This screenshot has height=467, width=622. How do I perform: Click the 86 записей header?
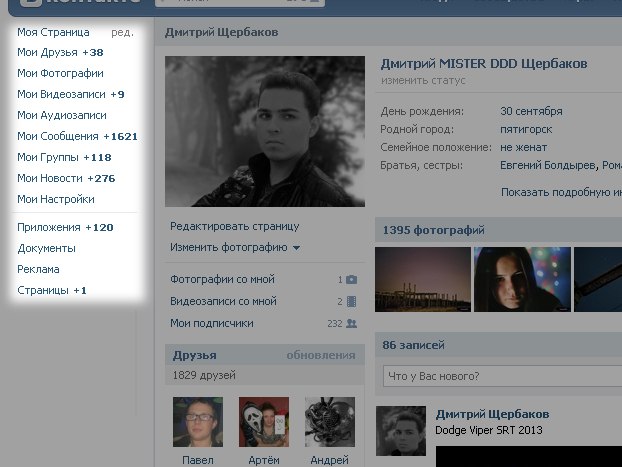pyautogui.click(x=413, y=345)
